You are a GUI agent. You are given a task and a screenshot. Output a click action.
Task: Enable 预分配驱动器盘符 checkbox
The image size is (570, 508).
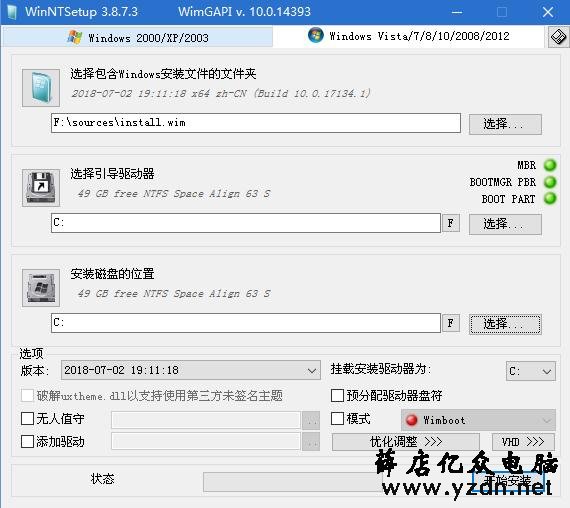click(x=337, y=395)
